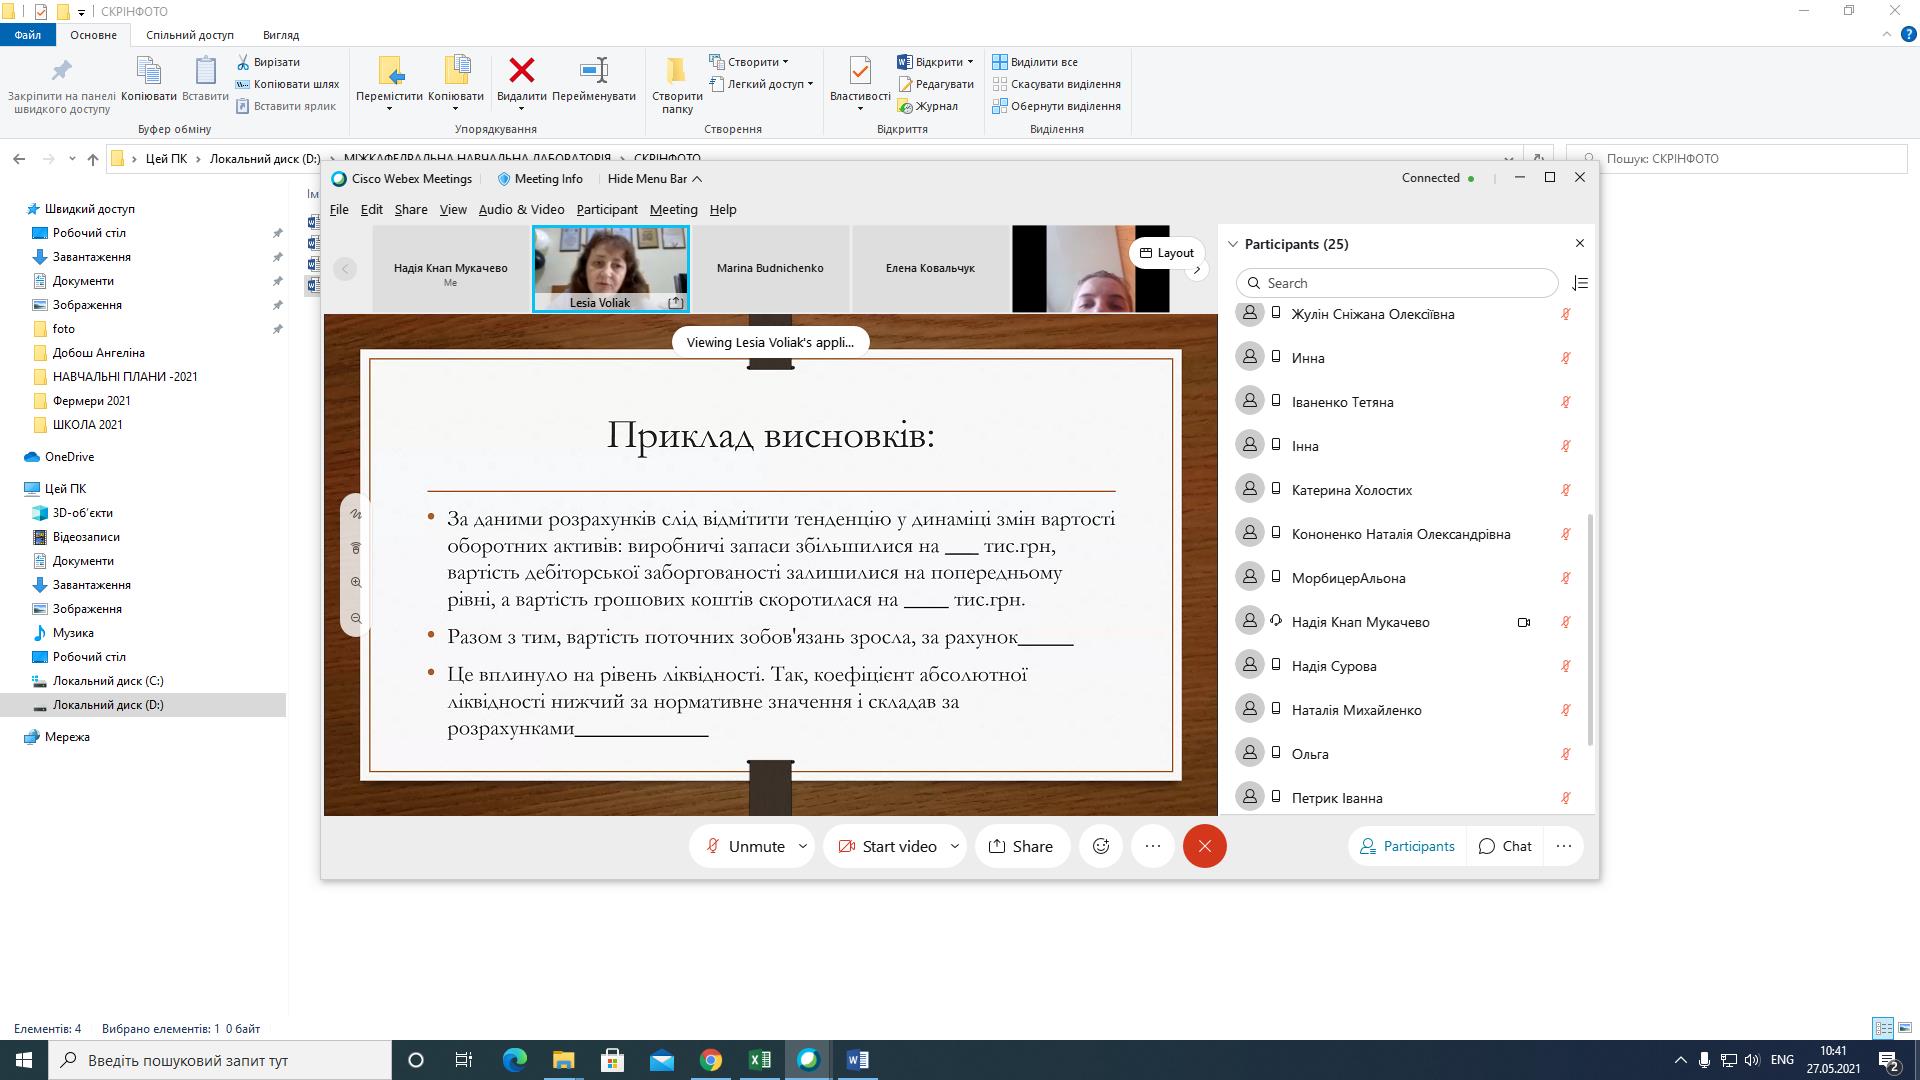Open the Meeting menu in Webex
This screenshot has width=1920, height=1080.
673,209
